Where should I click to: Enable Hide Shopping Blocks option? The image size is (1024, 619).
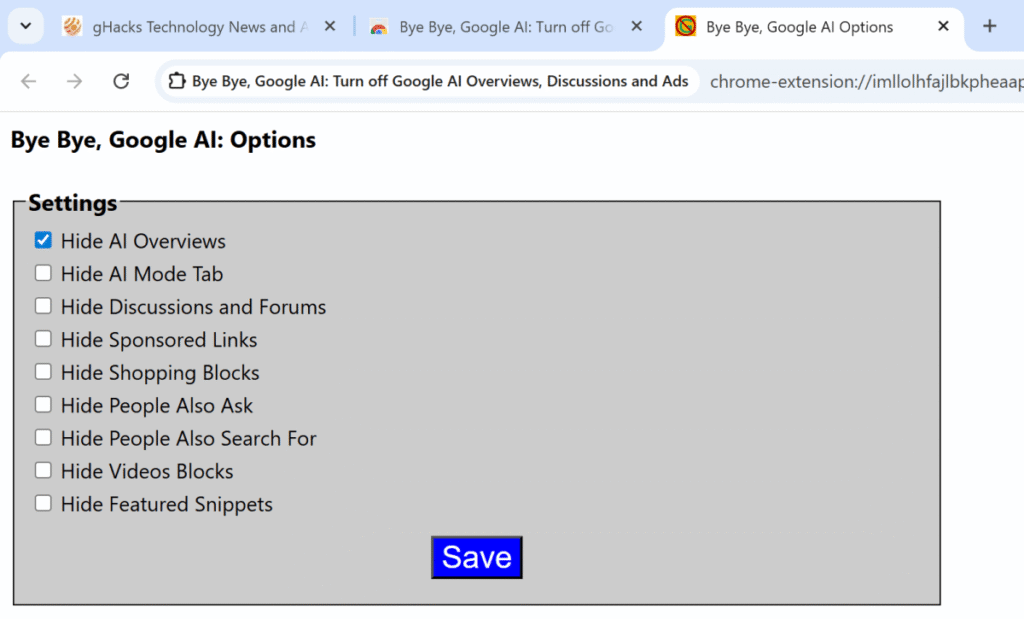point(43,372)
